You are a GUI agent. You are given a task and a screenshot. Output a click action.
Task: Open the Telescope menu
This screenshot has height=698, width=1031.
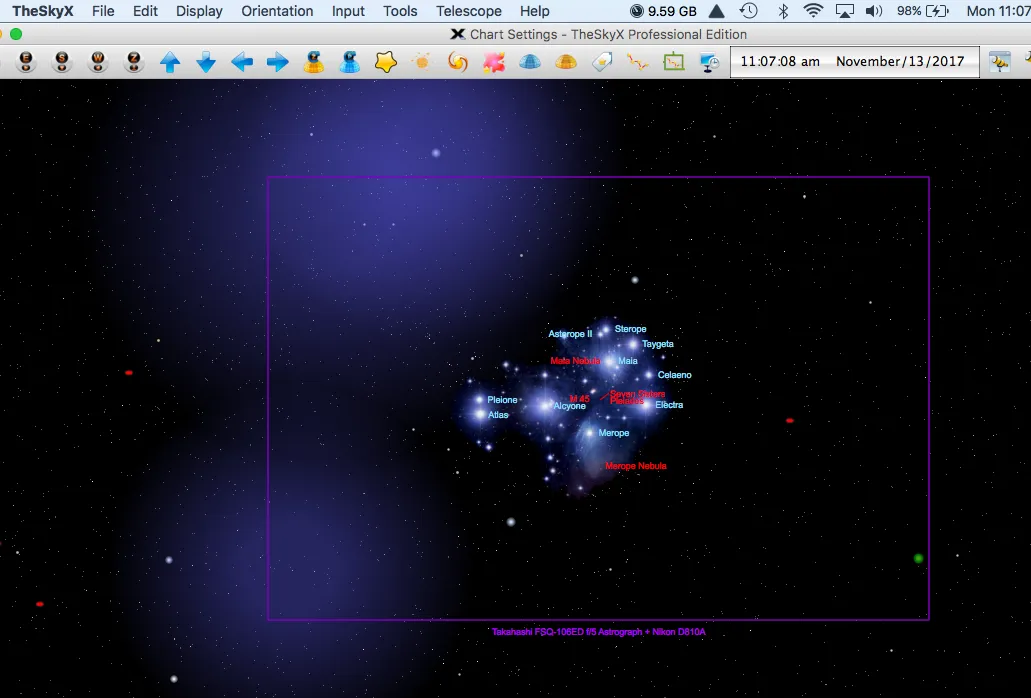tap(469, 11)
